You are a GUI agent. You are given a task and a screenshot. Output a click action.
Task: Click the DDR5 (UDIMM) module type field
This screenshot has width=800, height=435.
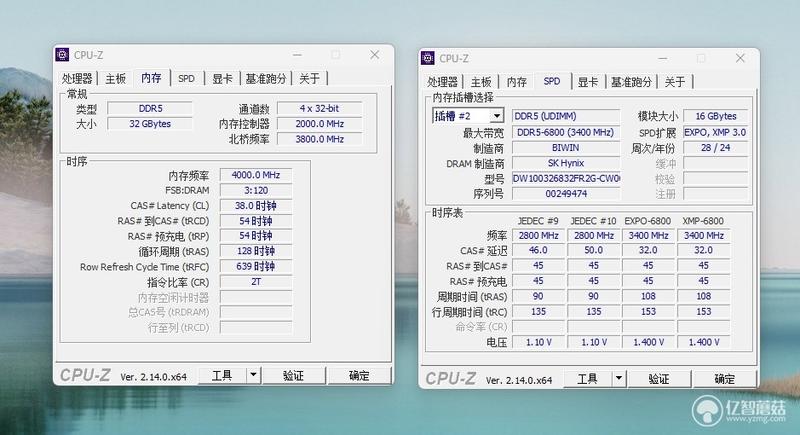566,116
